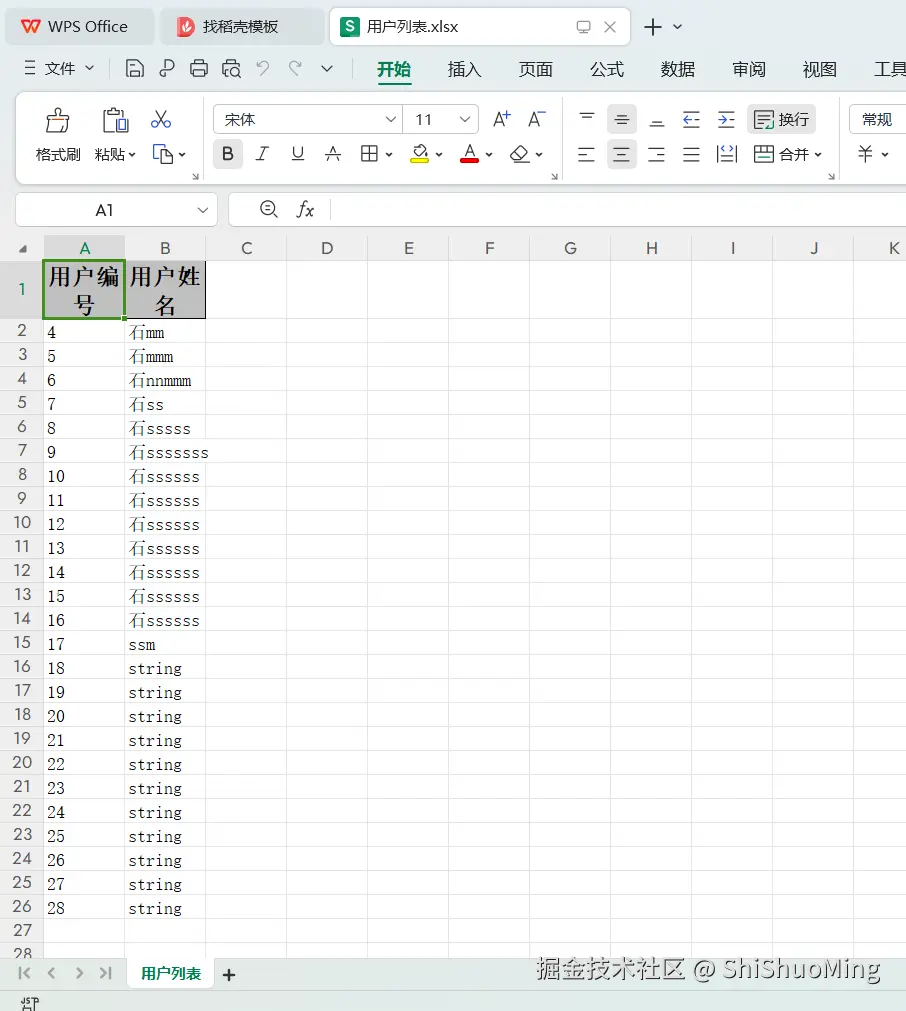Click the Borders icon
Viewport: 906px width, 1011px height.
[x=369, y=154]
